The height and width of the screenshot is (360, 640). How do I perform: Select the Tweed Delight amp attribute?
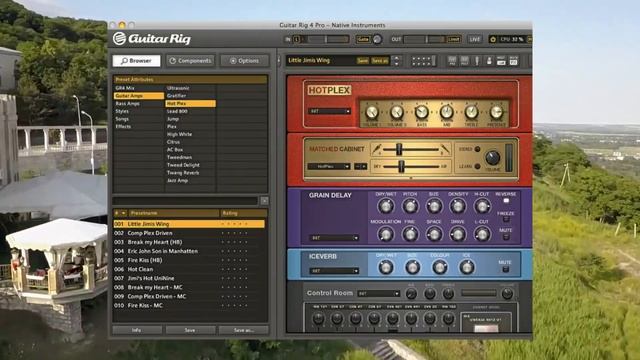190,165
